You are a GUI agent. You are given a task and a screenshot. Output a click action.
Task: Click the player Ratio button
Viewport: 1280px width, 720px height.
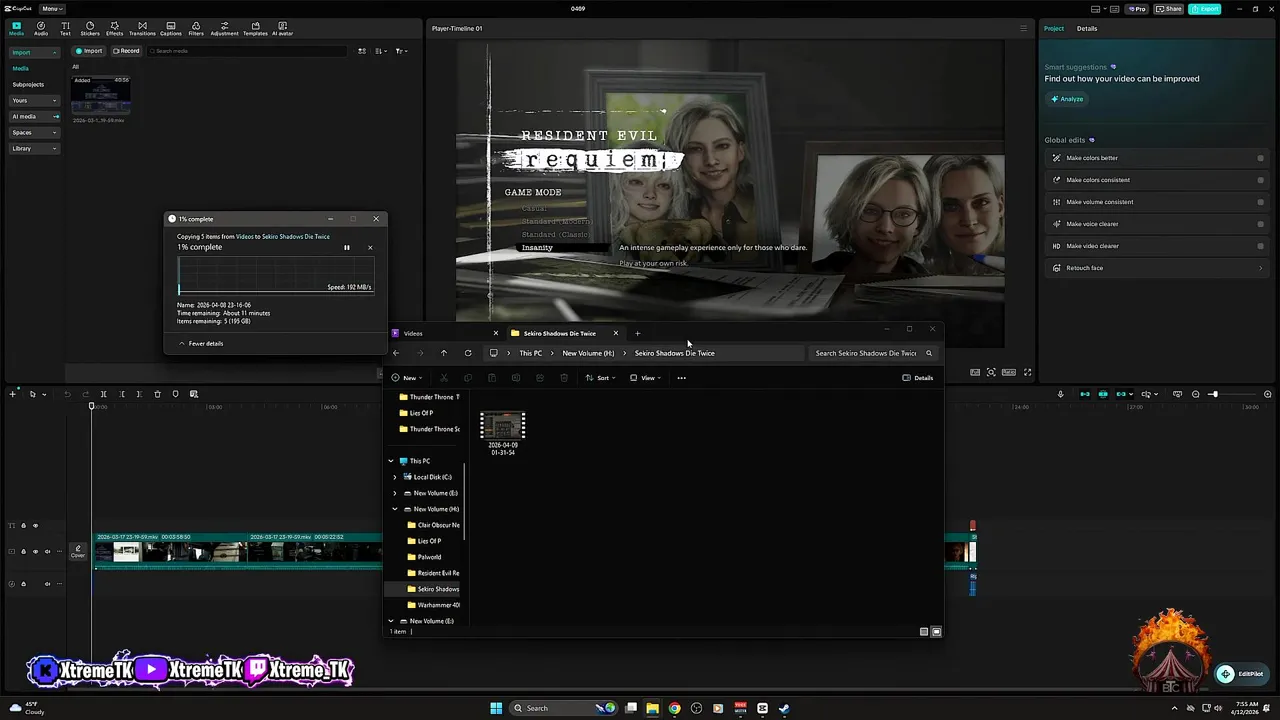(1009, 372)
